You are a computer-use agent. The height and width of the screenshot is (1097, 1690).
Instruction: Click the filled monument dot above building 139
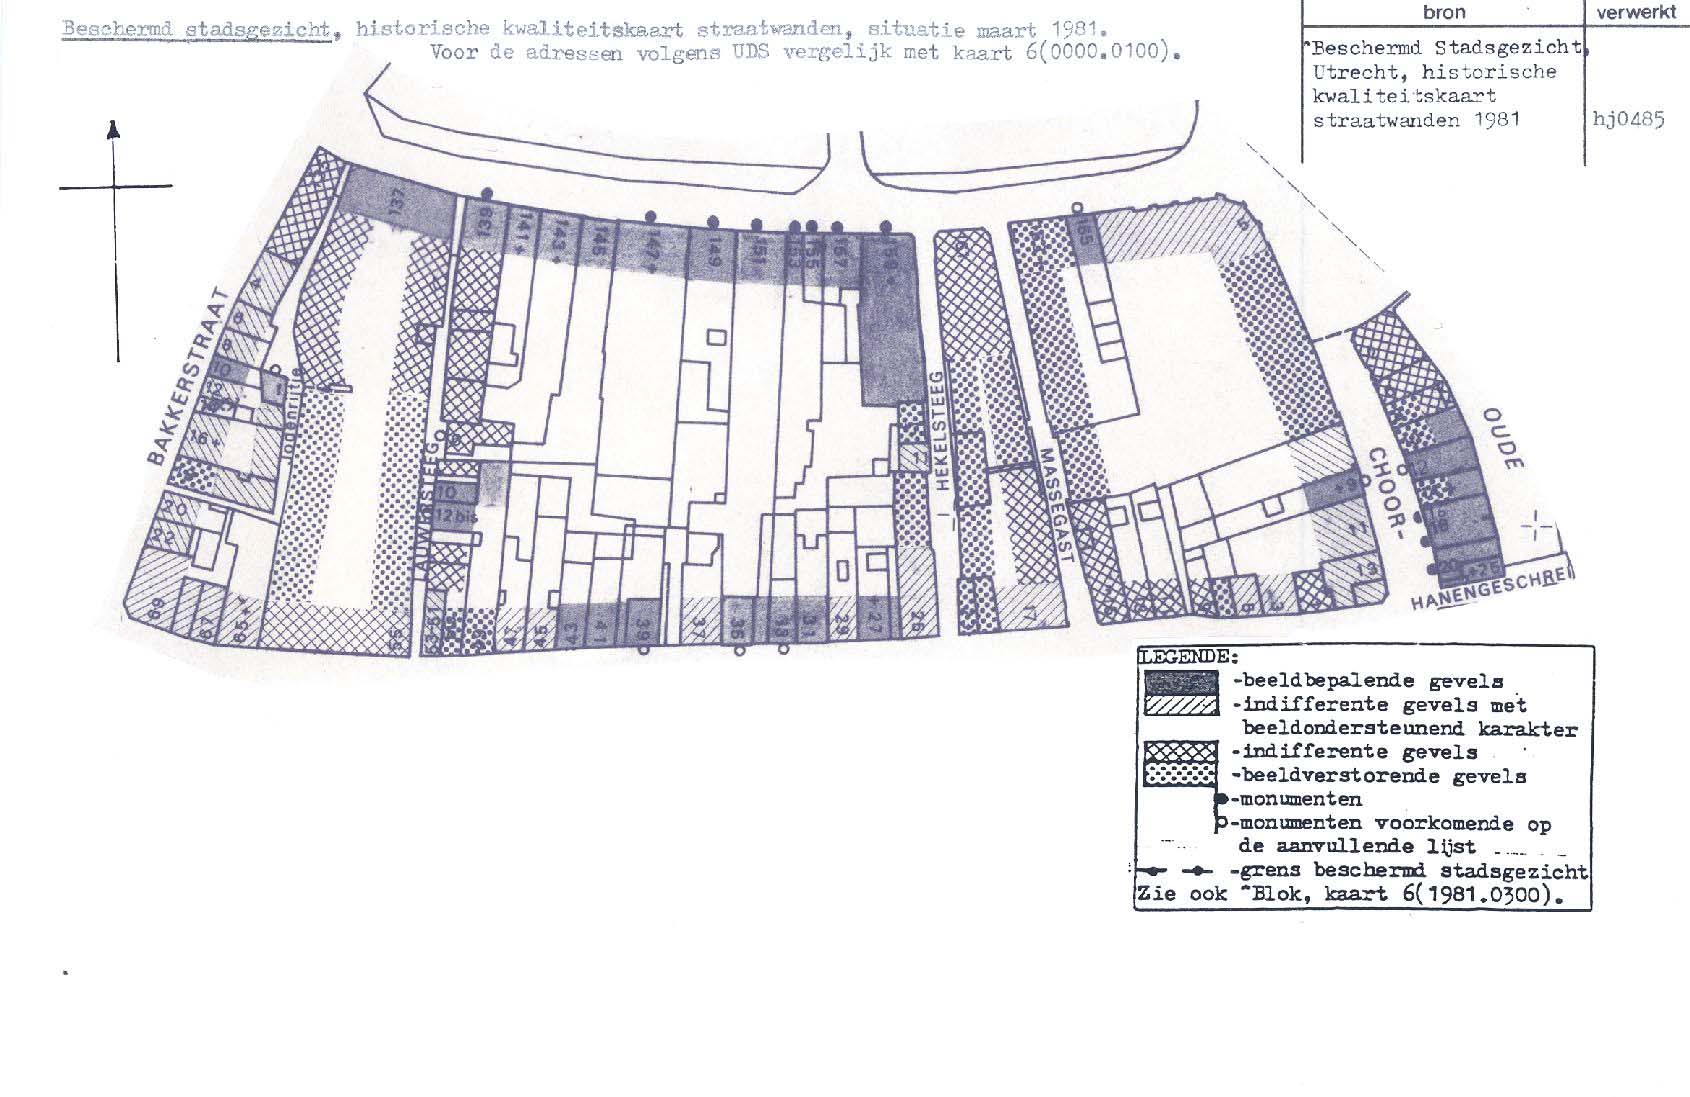pyautogui.click(x=486, y=192)
